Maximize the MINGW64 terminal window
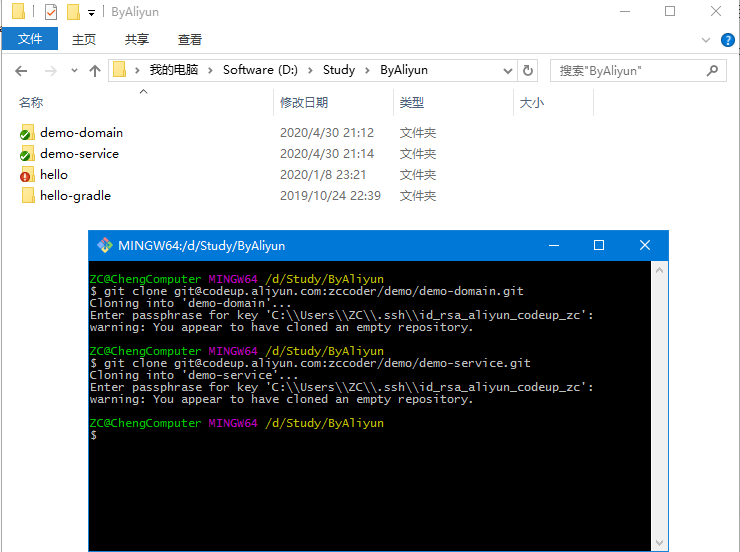 [599, 245]
